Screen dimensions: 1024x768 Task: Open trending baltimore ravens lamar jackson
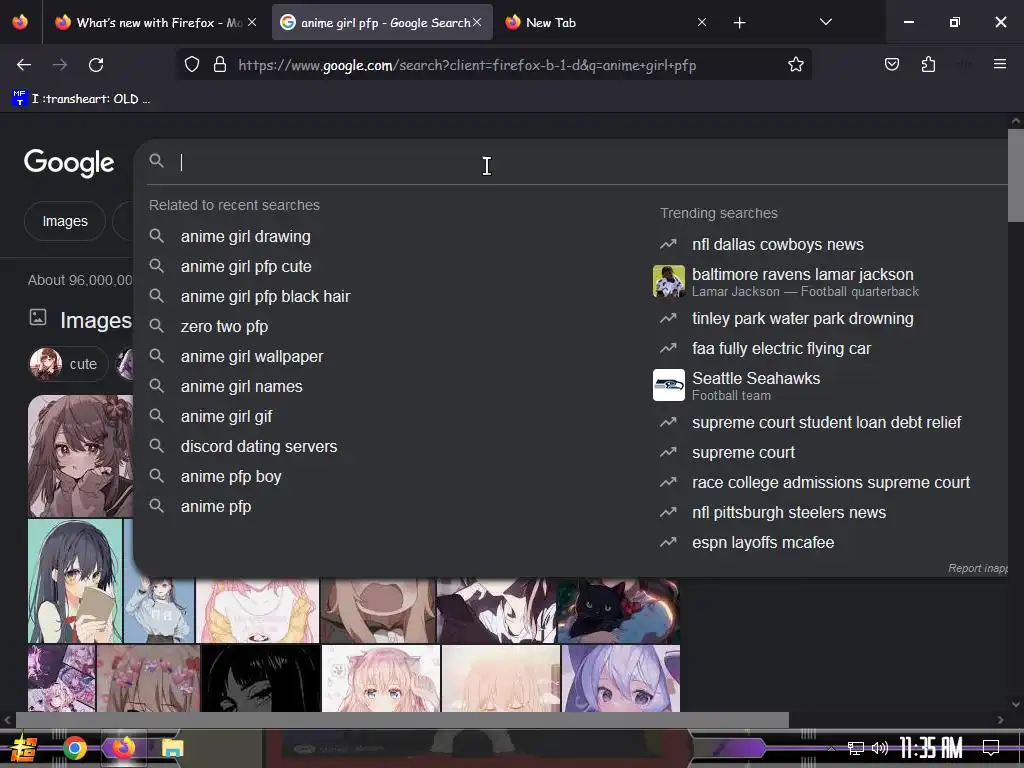click(803, 281)
